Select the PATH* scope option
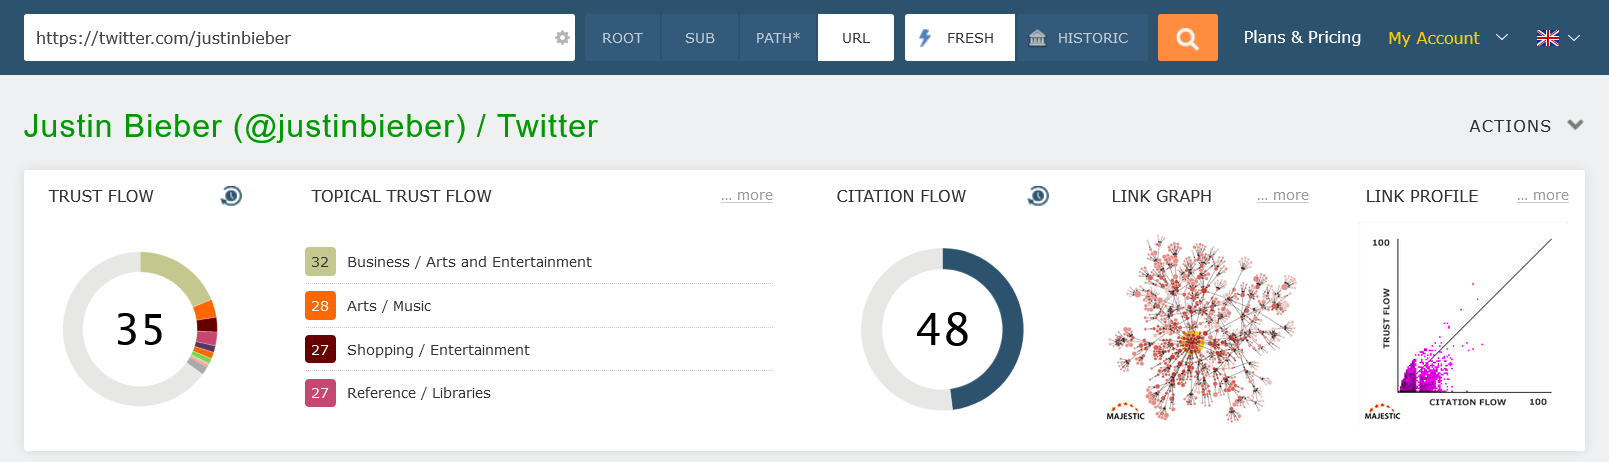The width and height of the screenshot is (1609, 462). 777,38
